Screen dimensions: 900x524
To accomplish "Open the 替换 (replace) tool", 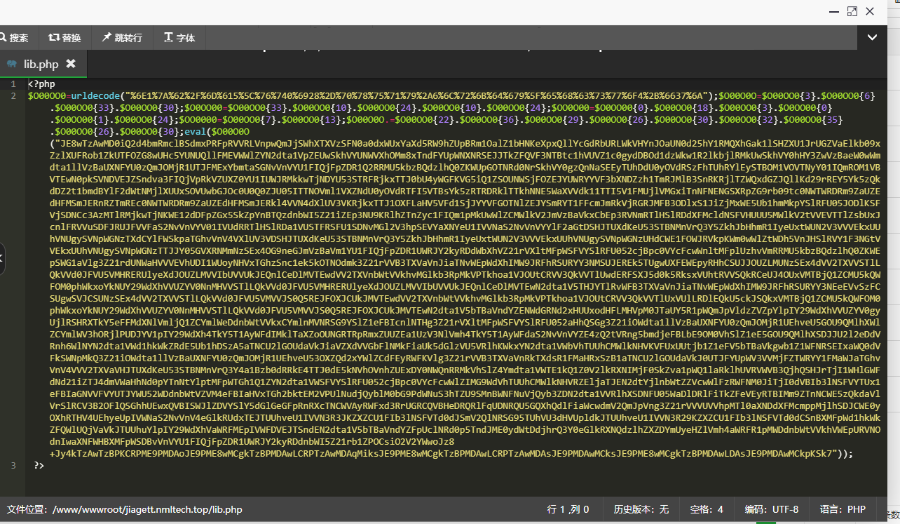I will (x=65, y=38).
